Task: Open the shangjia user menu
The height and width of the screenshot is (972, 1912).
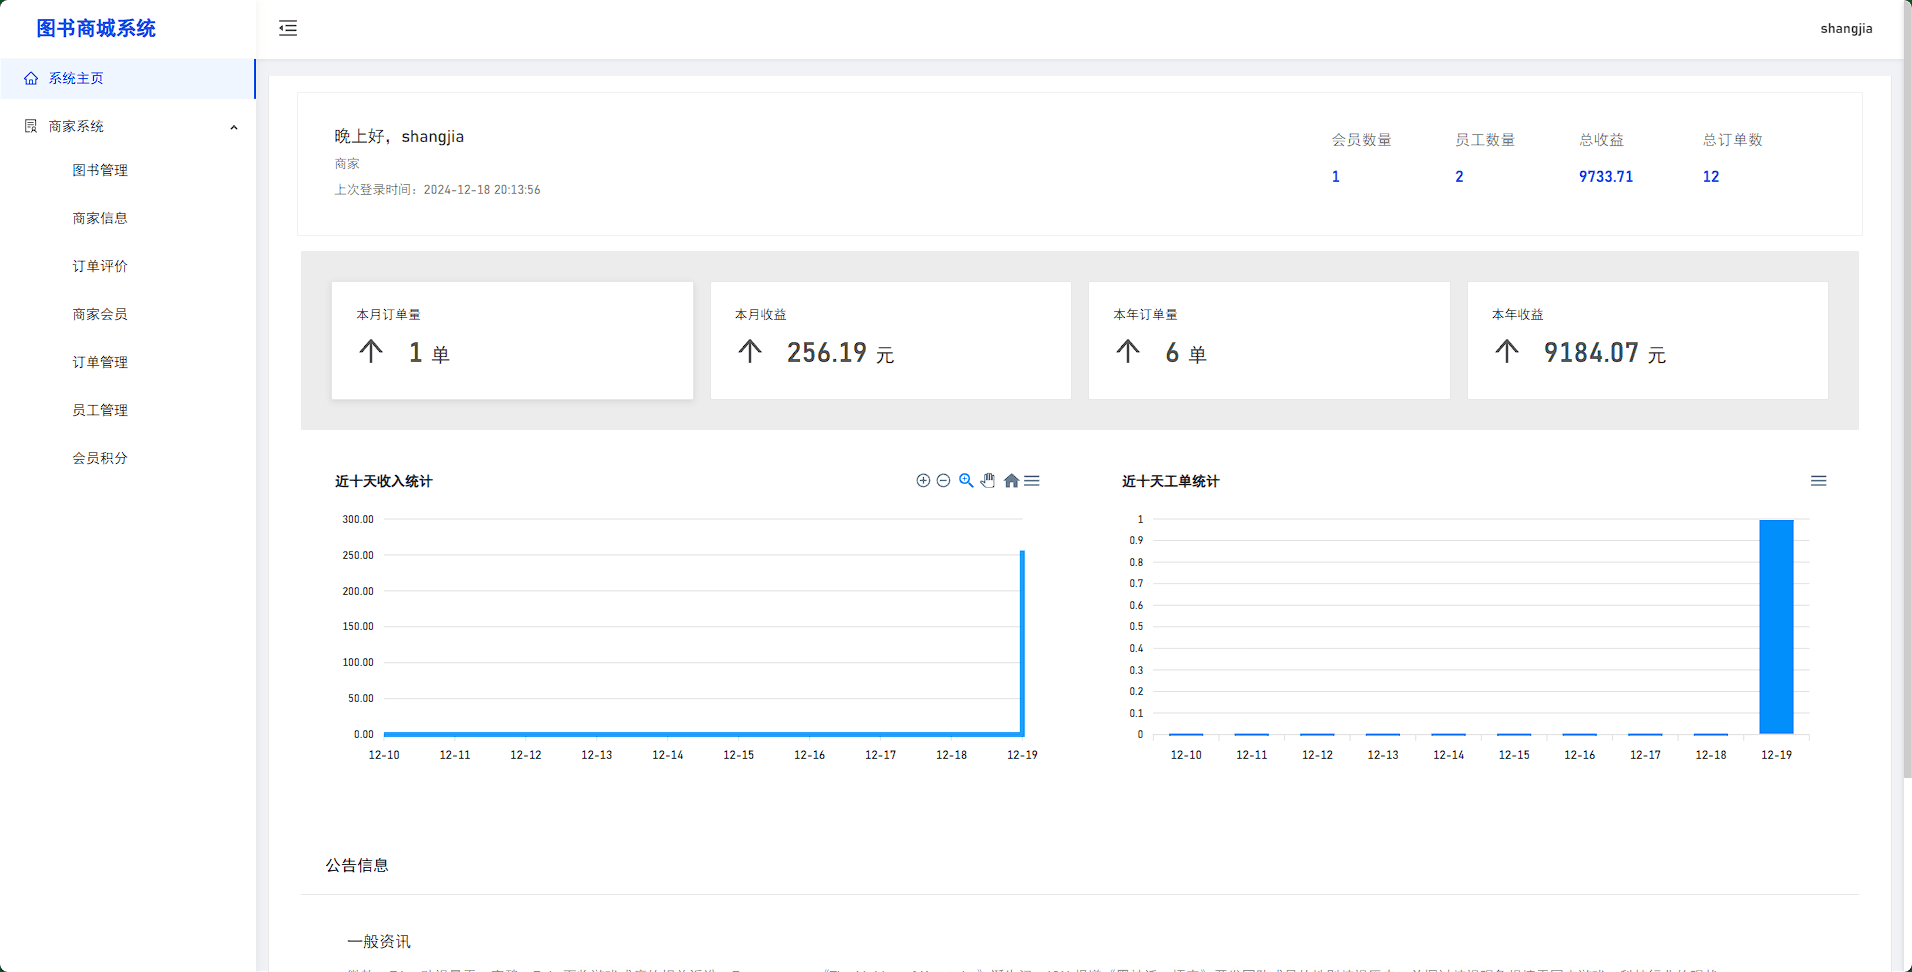Action: pyautogui.click(x=1846, y=28)
